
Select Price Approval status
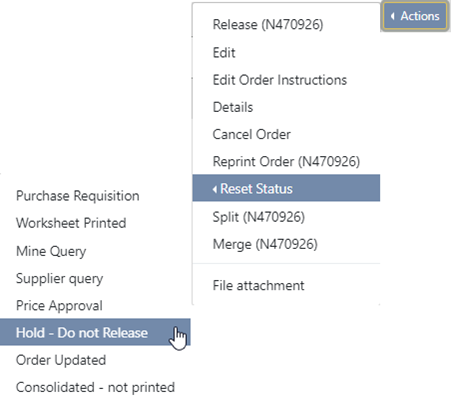coord(95,305)
